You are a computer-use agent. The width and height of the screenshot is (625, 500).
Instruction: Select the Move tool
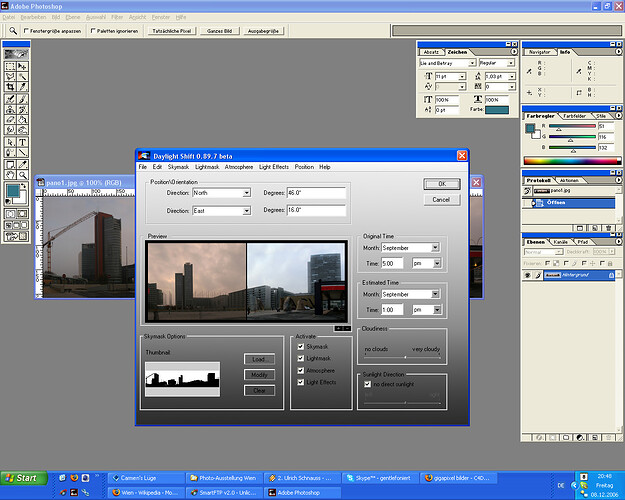[22, 66]
